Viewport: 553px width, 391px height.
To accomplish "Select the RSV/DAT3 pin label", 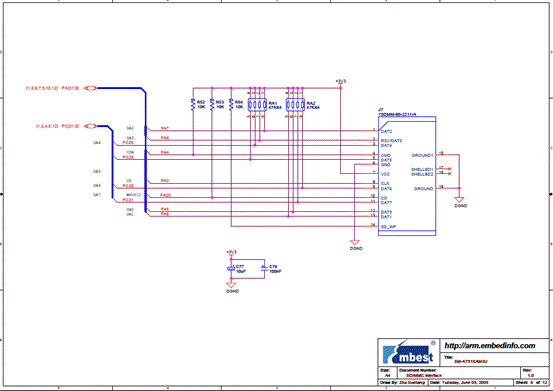I will [391, 141].
